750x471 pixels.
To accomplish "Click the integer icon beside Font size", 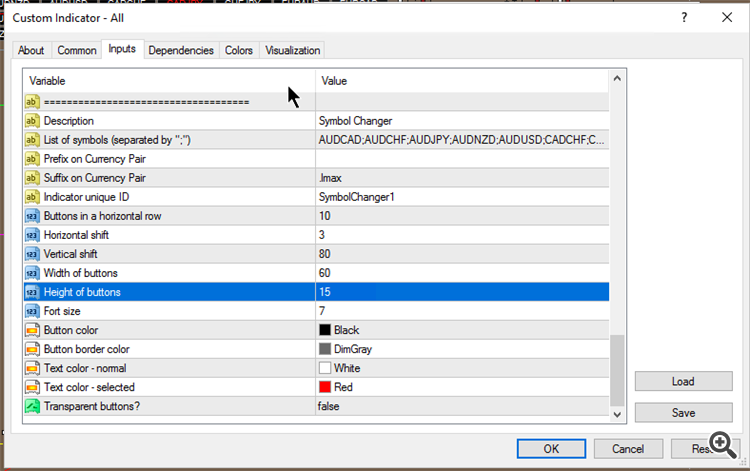I will point(32,311).
